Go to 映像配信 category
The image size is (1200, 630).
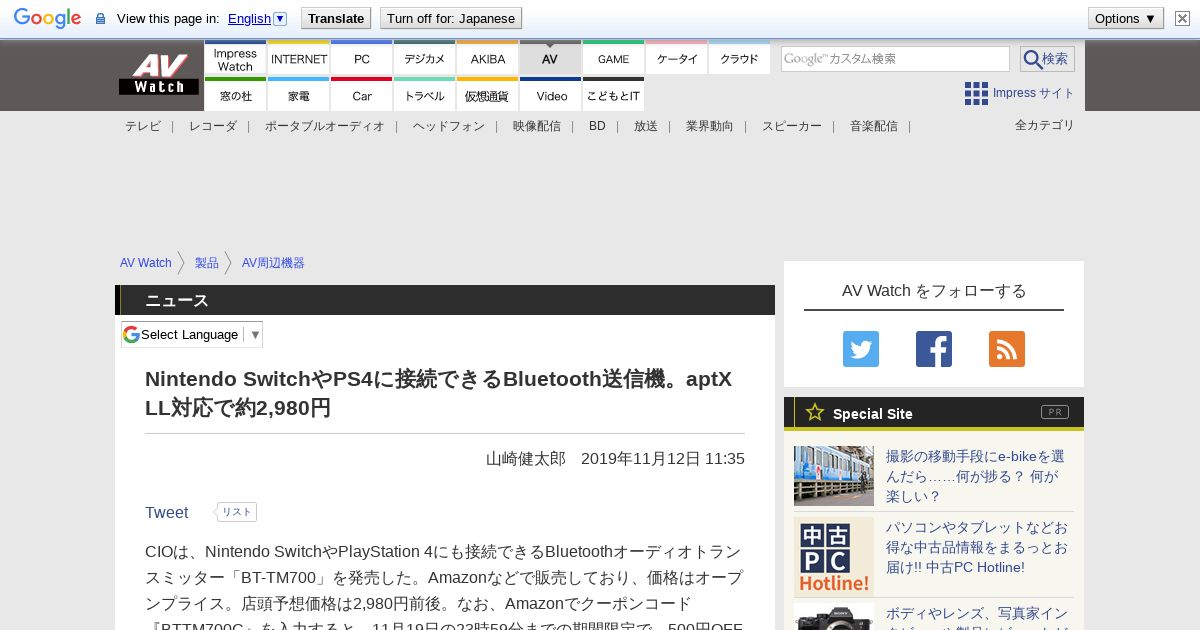(x=537, y=126)
